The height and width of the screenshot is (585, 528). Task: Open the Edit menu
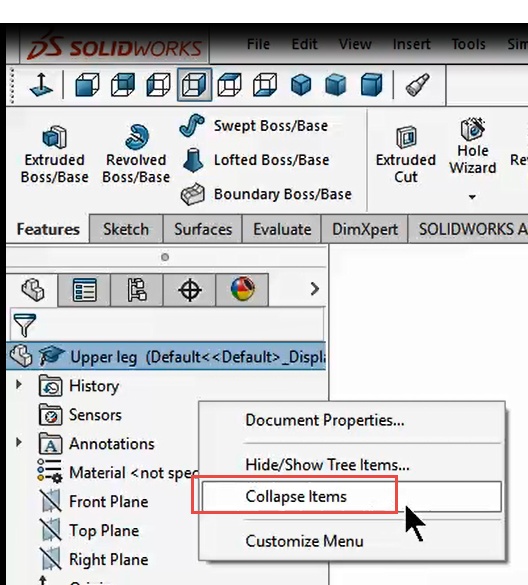[x=304, y=44]
